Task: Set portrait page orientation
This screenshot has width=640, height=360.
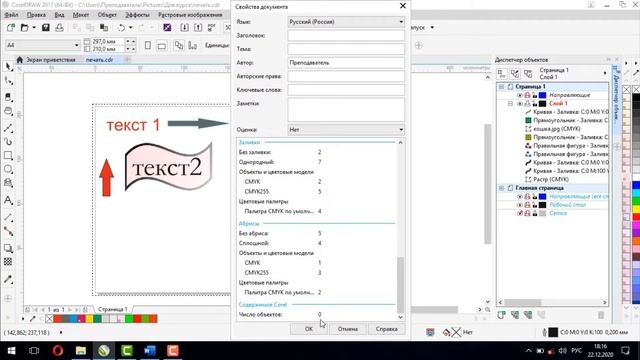Action: tap(148, 45)
